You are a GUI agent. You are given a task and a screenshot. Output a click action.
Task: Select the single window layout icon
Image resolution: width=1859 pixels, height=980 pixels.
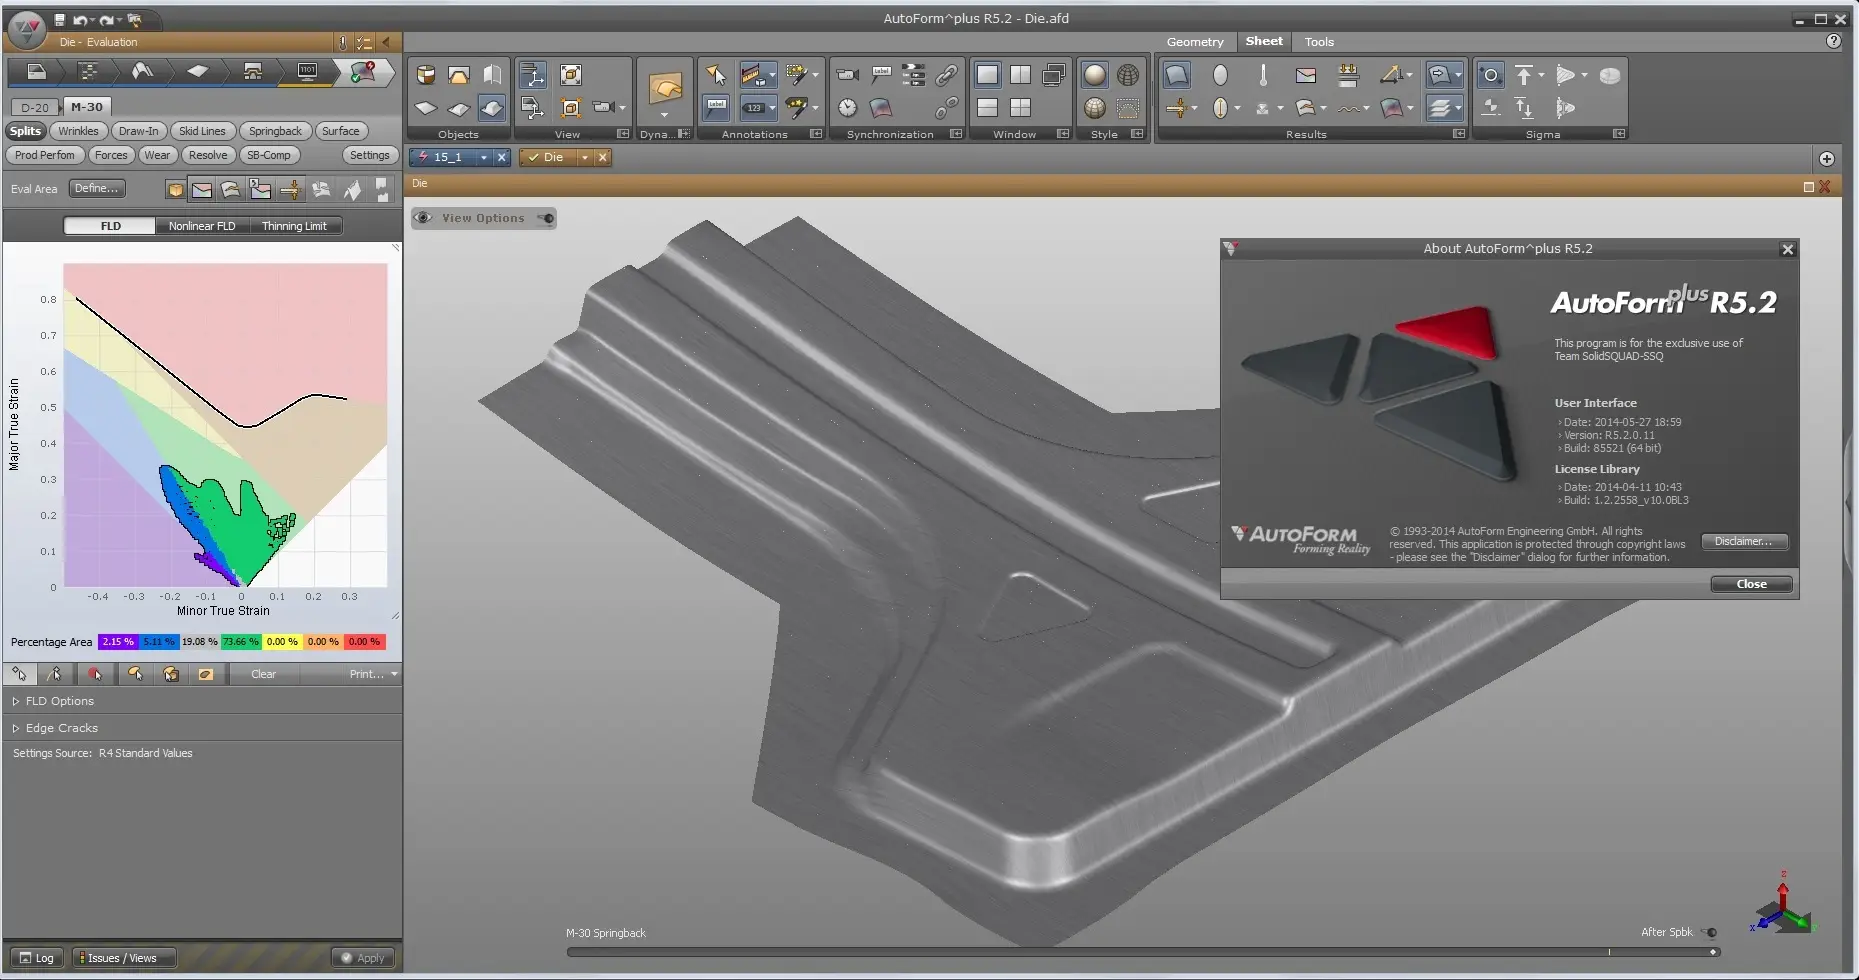[x=987, y=75]
